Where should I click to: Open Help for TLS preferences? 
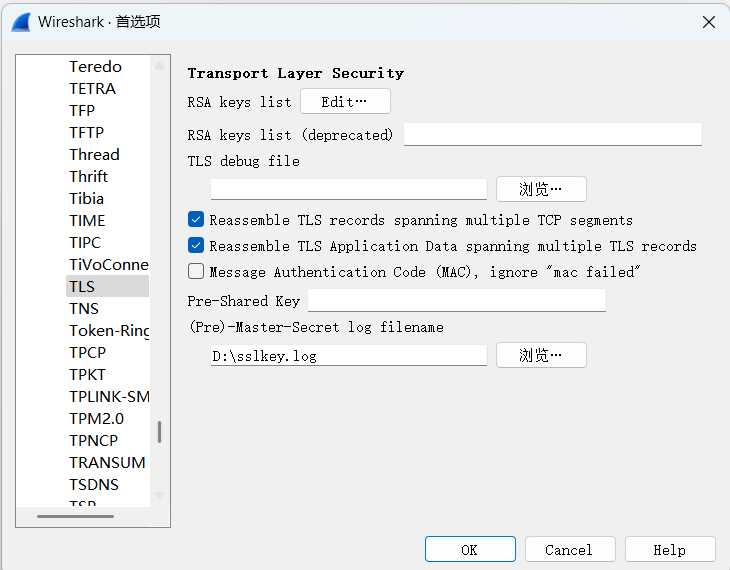pos(670,550)
